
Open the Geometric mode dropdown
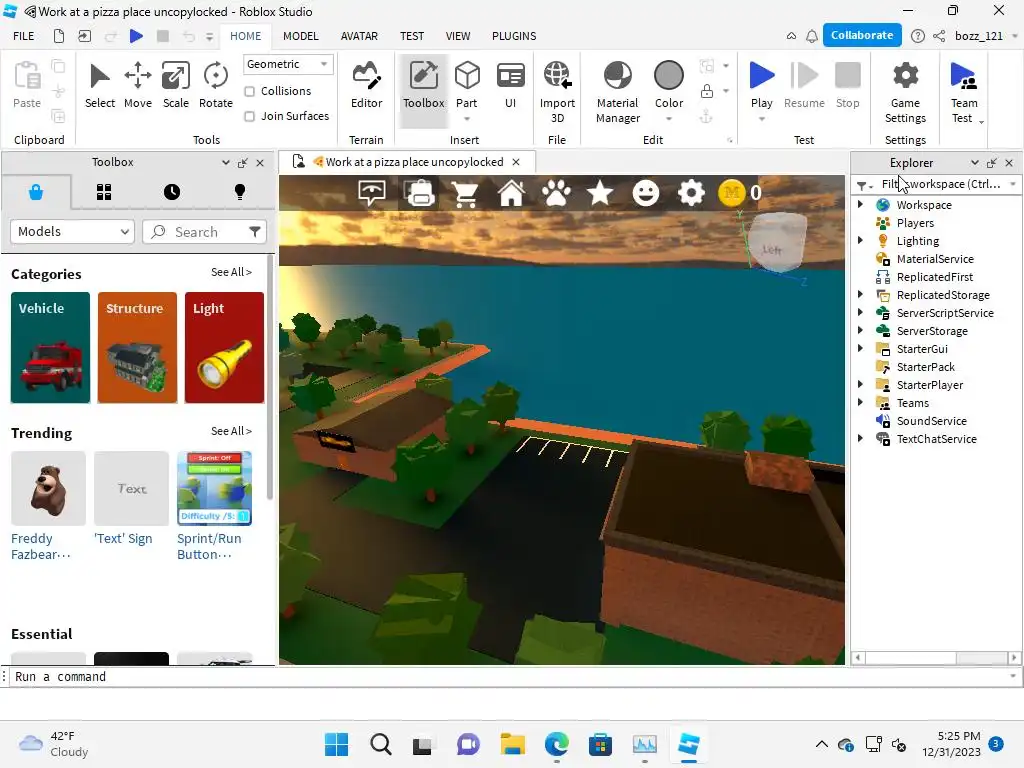288,64
